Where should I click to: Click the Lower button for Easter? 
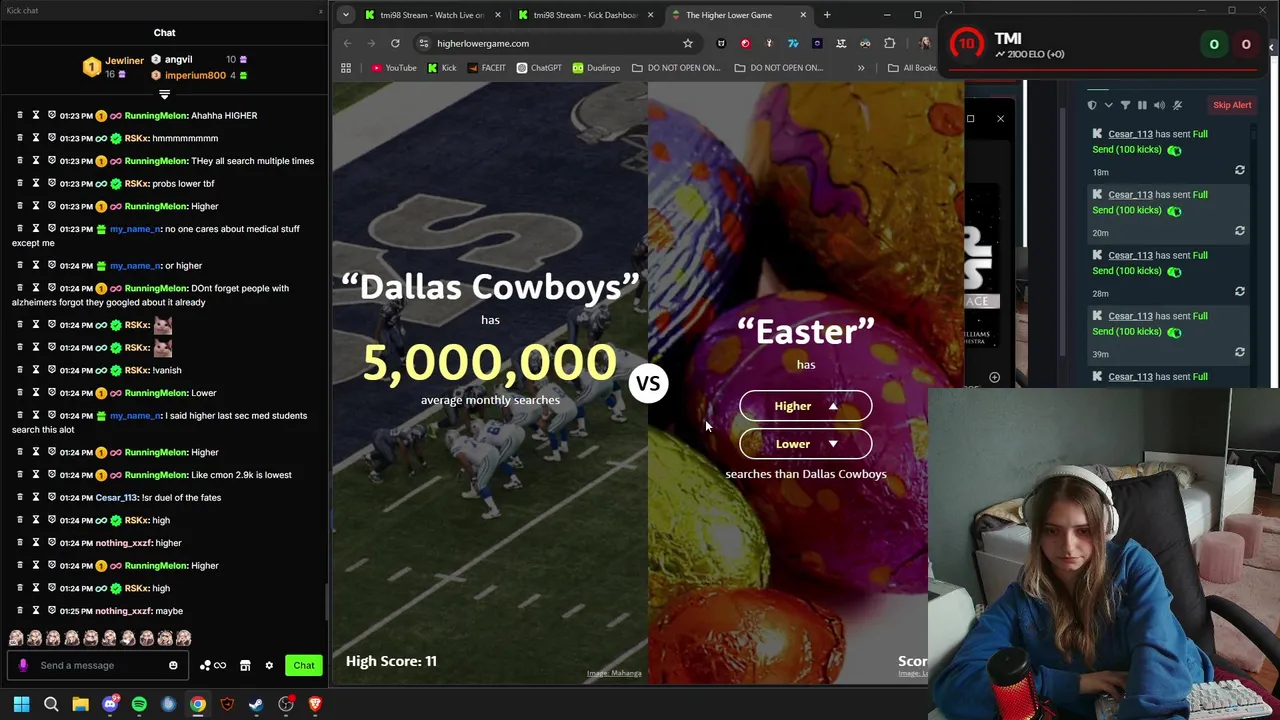click(805, 444)
